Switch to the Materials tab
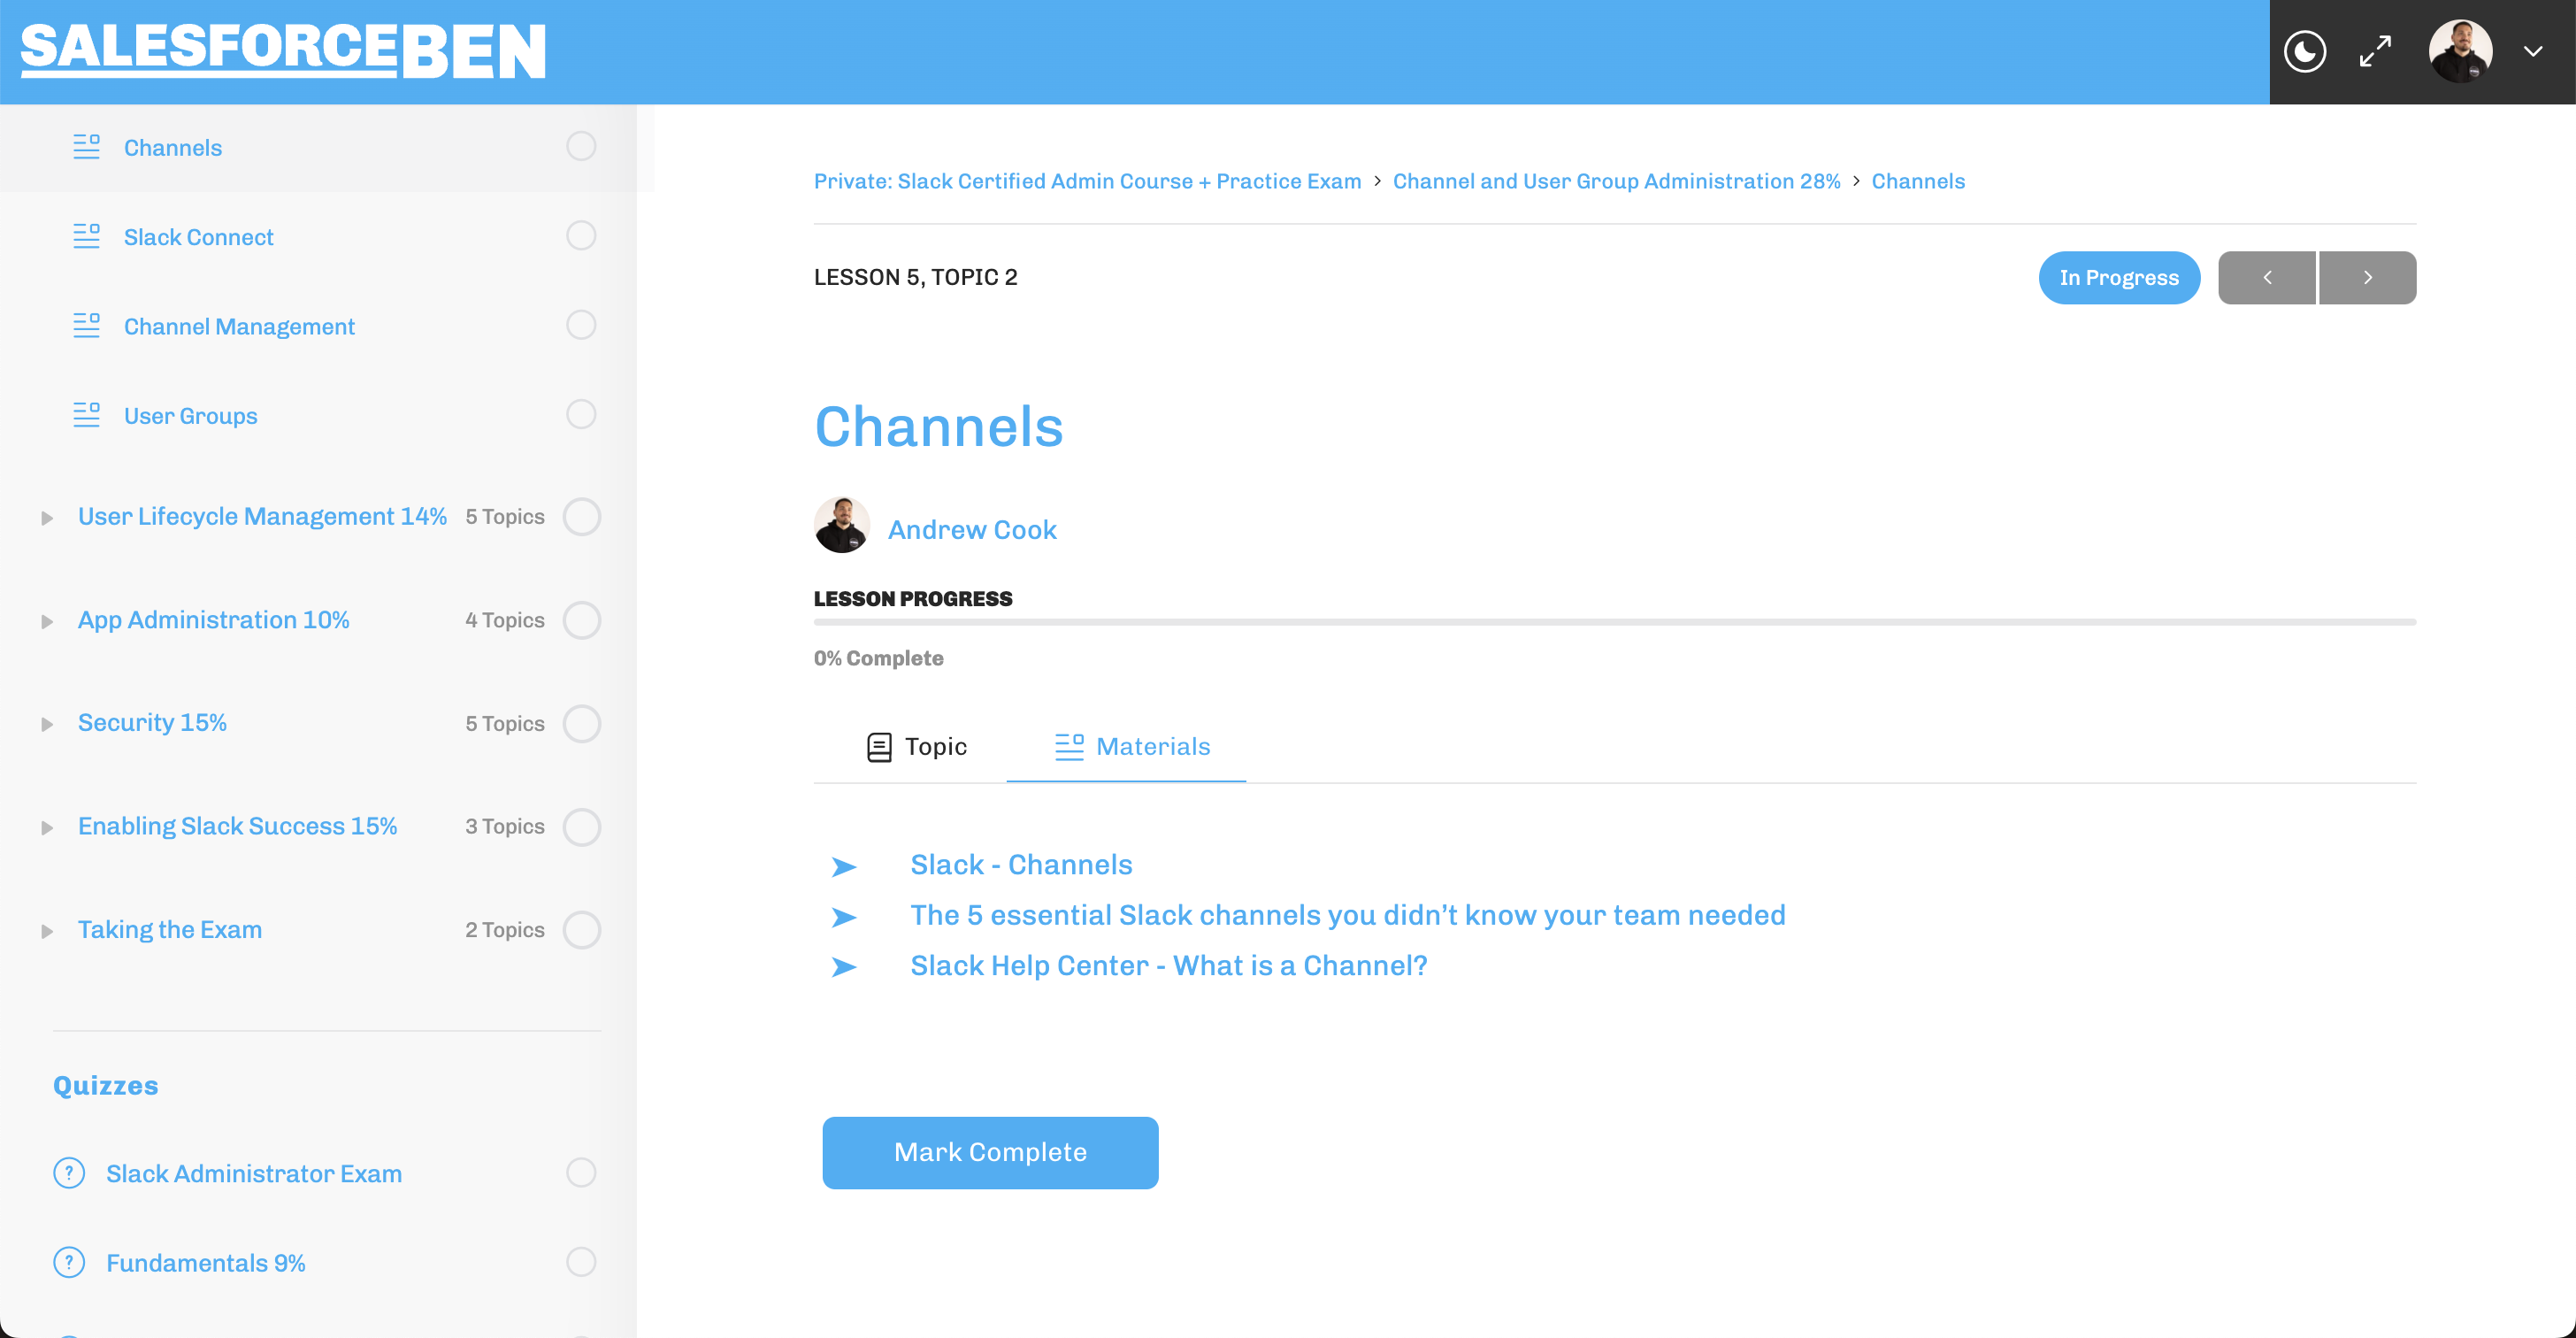The height and width of the screenshot is (1338, 2576). pos(1132,747)
